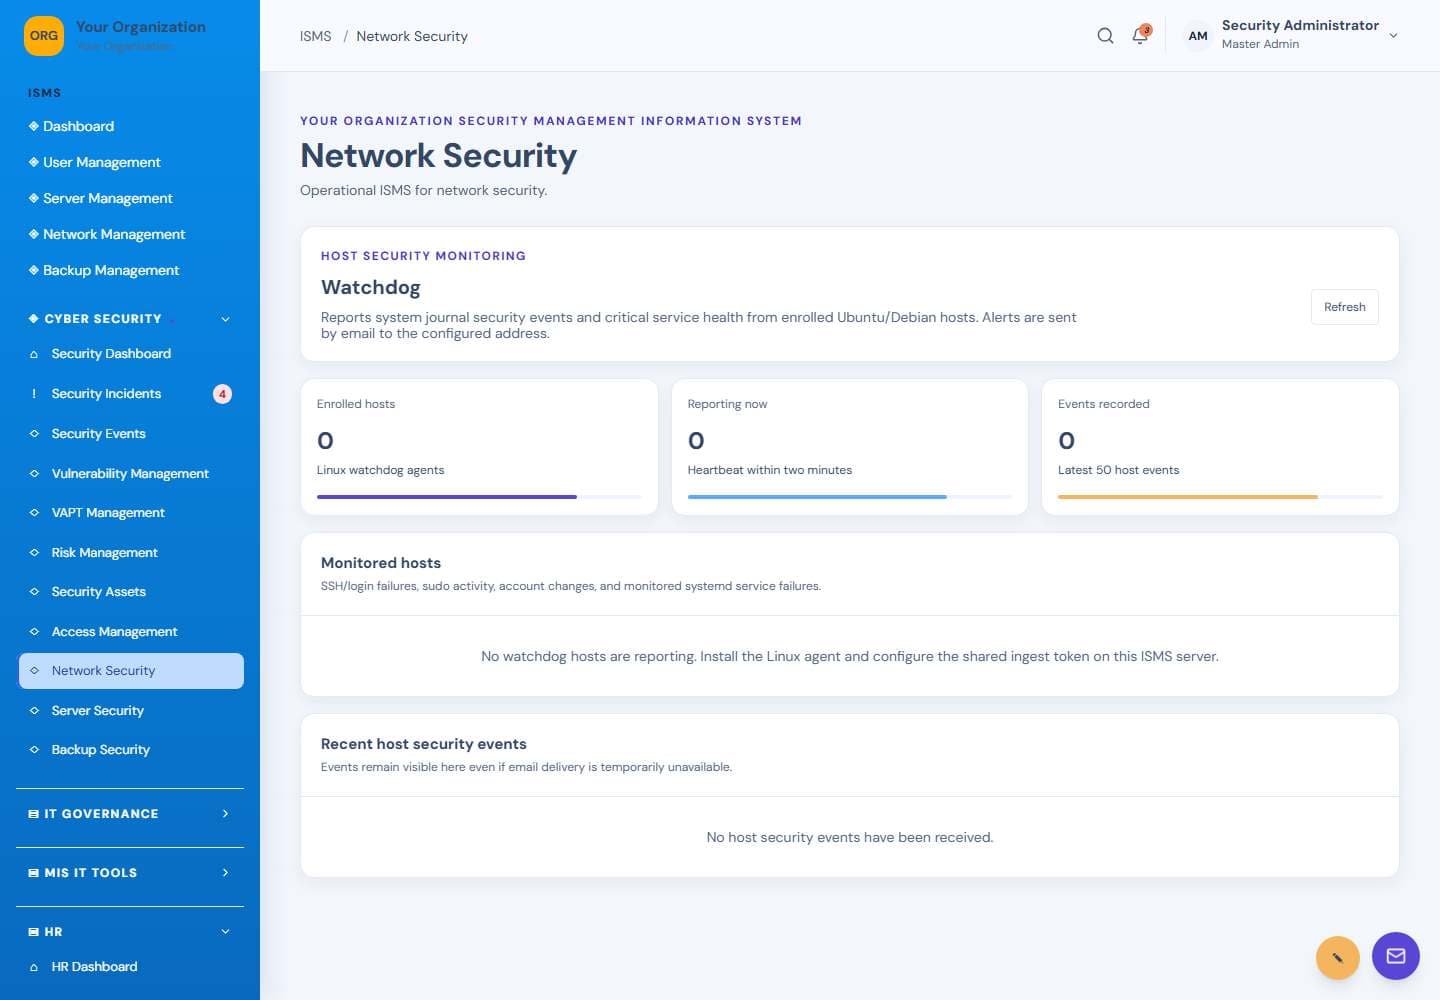Click the home icon beside HR Dashboard

(x=34, y=967)
